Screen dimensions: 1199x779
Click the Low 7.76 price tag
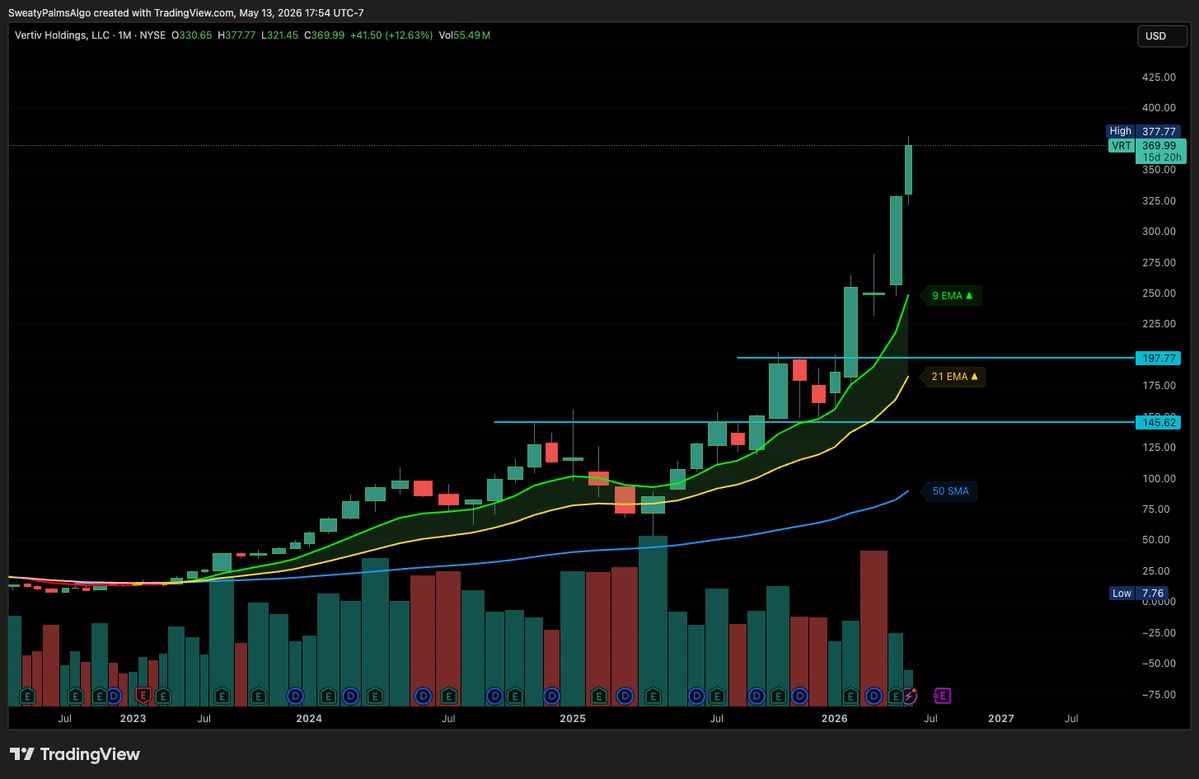pos(1139,593)
